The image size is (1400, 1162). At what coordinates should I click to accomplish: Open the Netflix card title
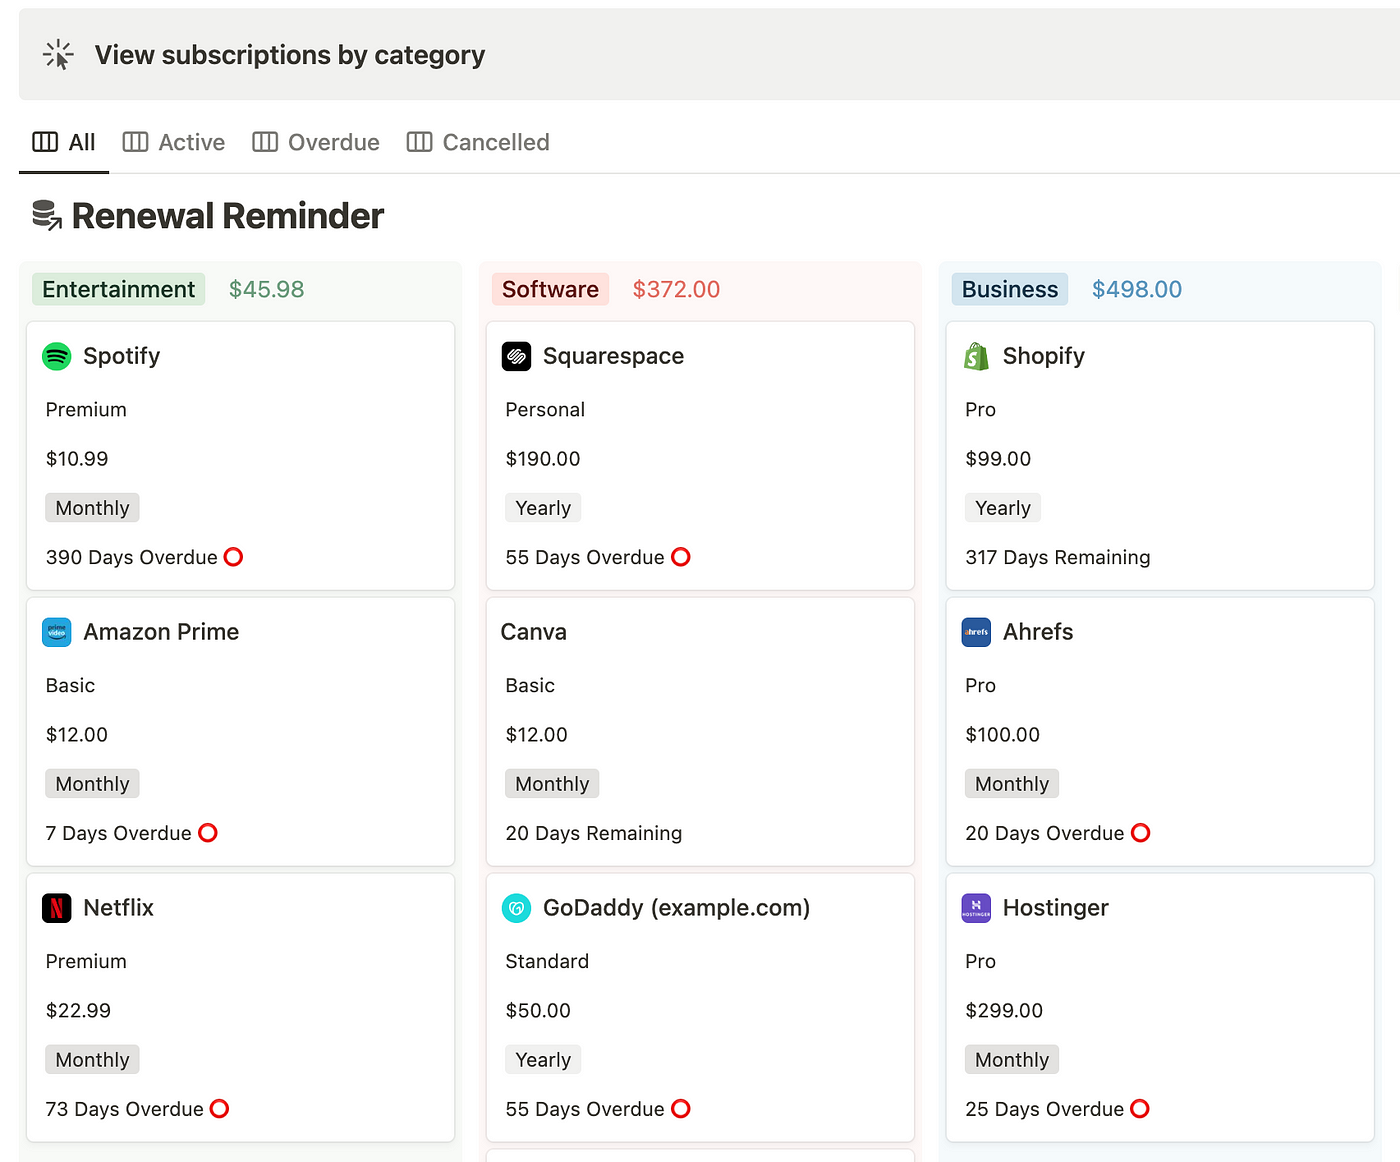click(x=119, y=908)
